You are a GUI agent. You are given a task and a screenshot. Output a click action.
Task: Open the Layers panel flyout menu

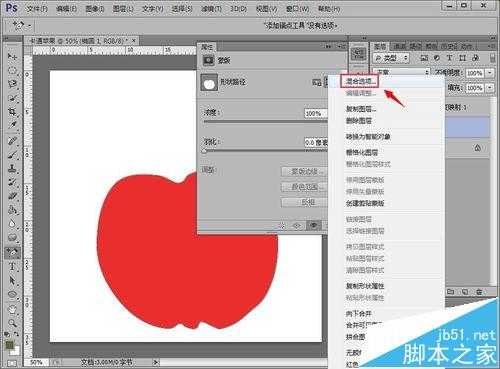coord(492,46)
